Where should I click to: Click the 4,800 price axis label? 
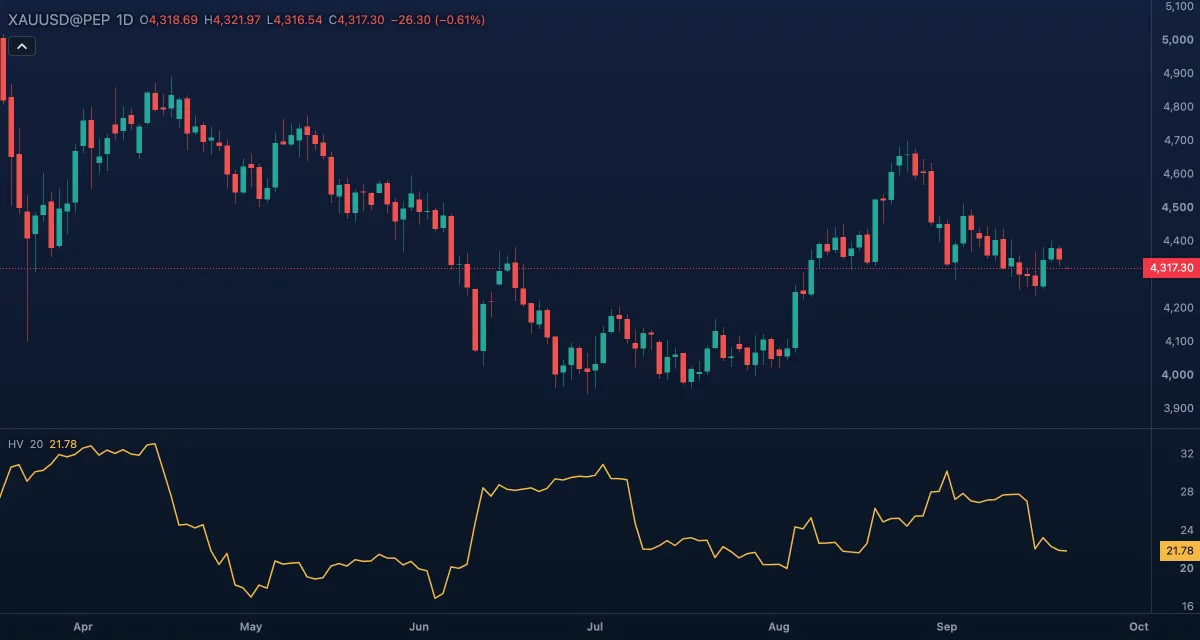(x=1176, y=107)
